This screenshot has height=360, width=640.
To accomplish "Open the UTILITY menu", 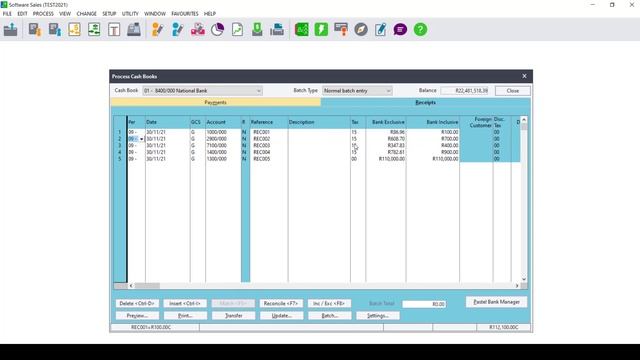I will click(130, 13).
